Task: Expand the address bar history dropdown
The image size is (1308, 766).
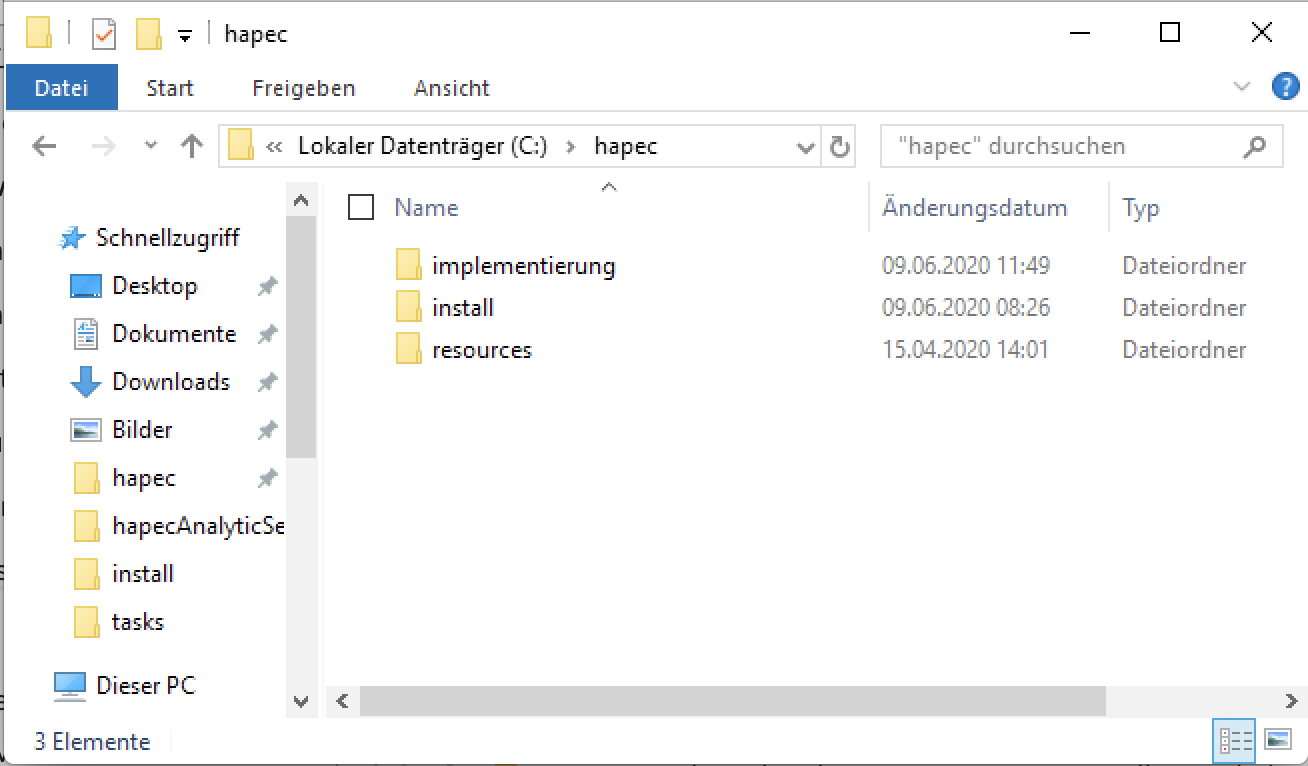Action: coord(806,148)
